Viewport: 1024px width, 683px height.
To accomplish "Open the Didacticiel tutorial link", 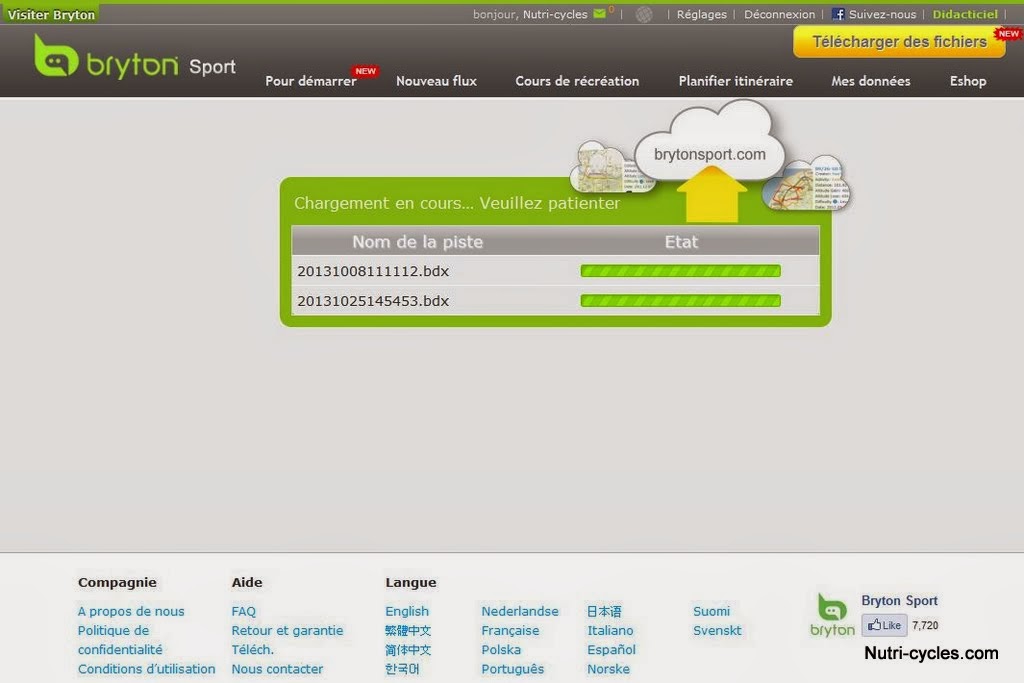I will [965, 14].
